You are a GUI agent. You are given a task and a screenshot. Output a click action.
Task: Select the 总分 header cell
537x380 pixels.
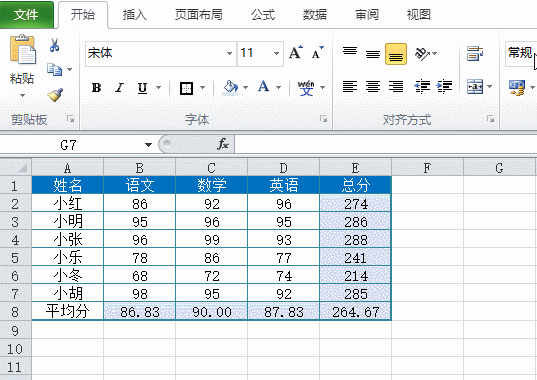(x=355, y=185)
